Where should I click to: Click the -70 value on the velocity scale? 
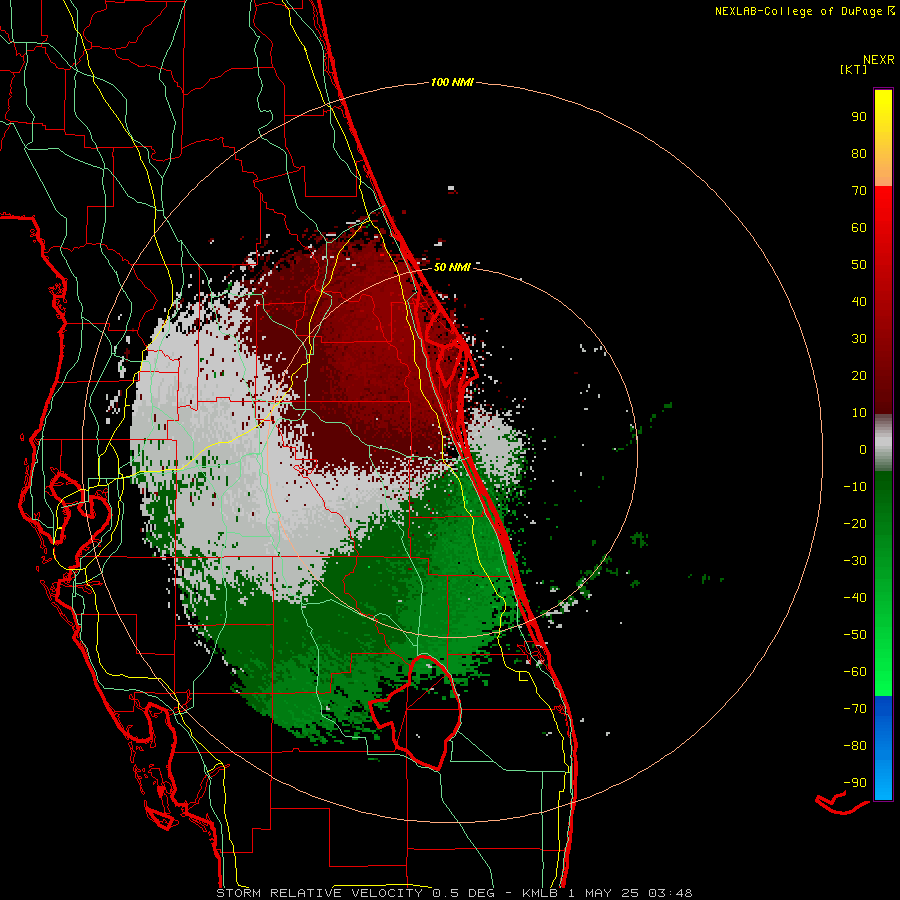855,709
